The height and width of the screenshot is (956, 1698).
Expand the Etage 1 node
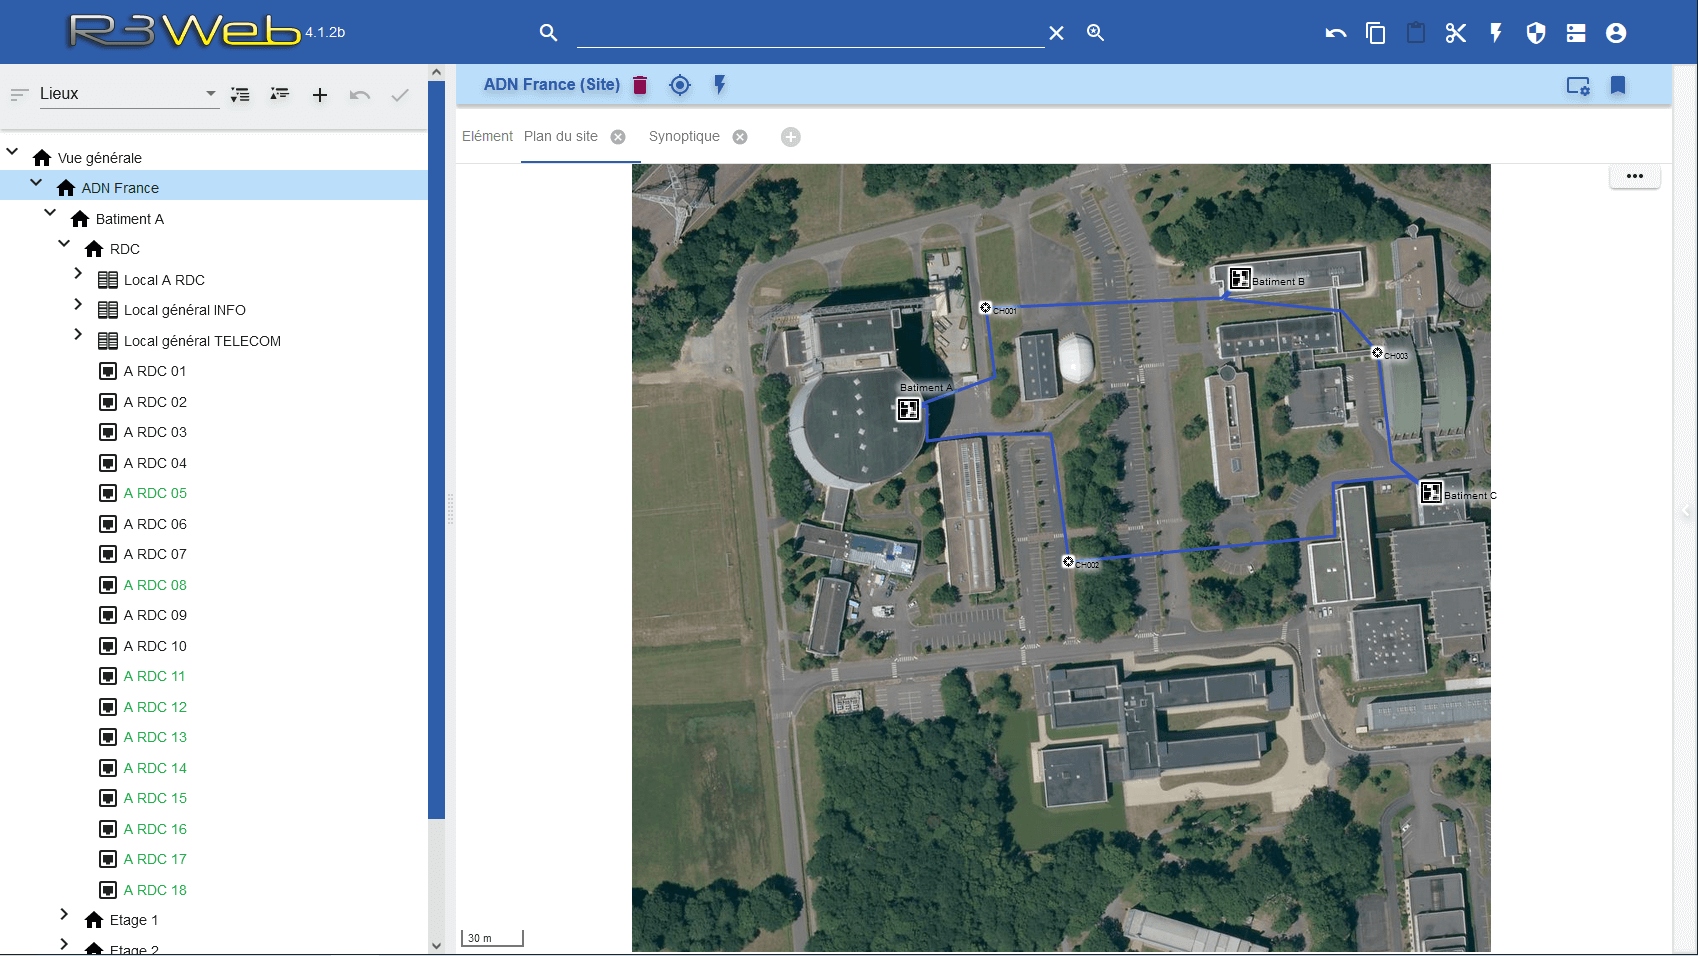click(64, 914)
